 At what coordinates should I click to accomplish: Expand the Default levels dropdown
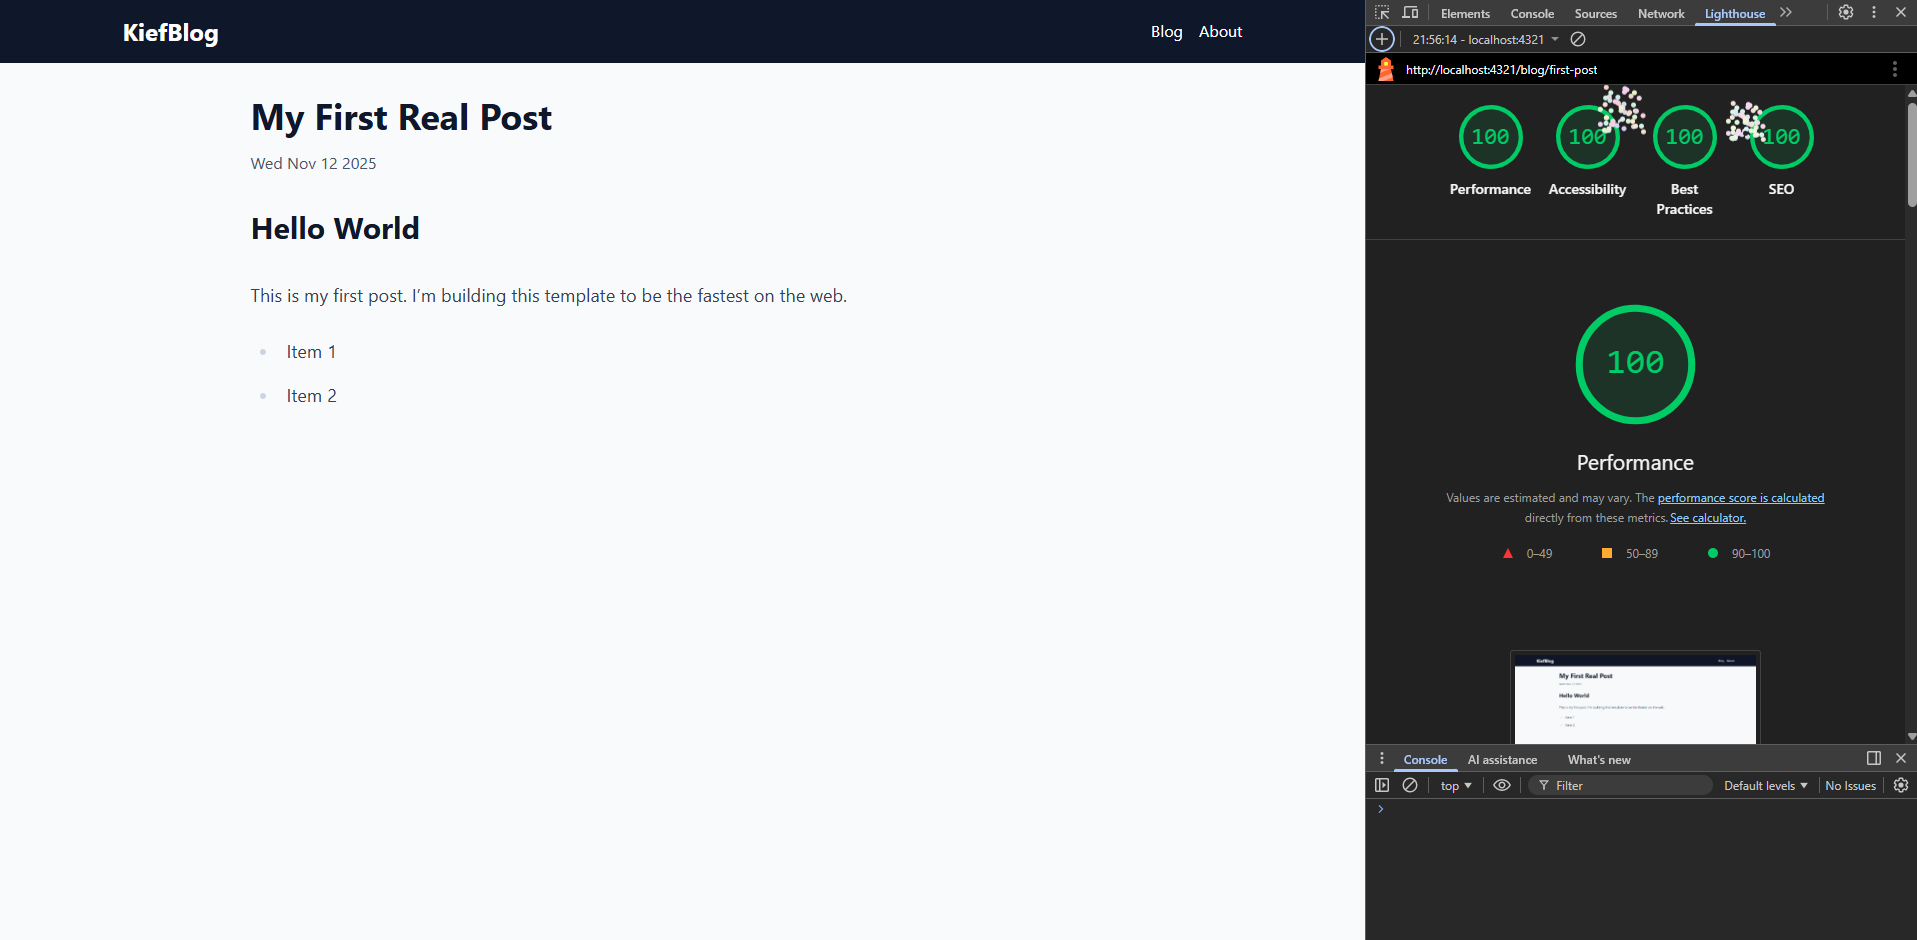tap(1765, 785)
